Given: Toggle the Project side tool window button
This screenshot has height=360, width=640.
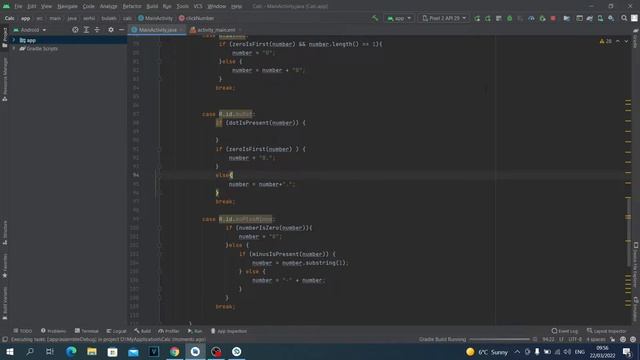Looking at the screenshot, I should point(4,38).
